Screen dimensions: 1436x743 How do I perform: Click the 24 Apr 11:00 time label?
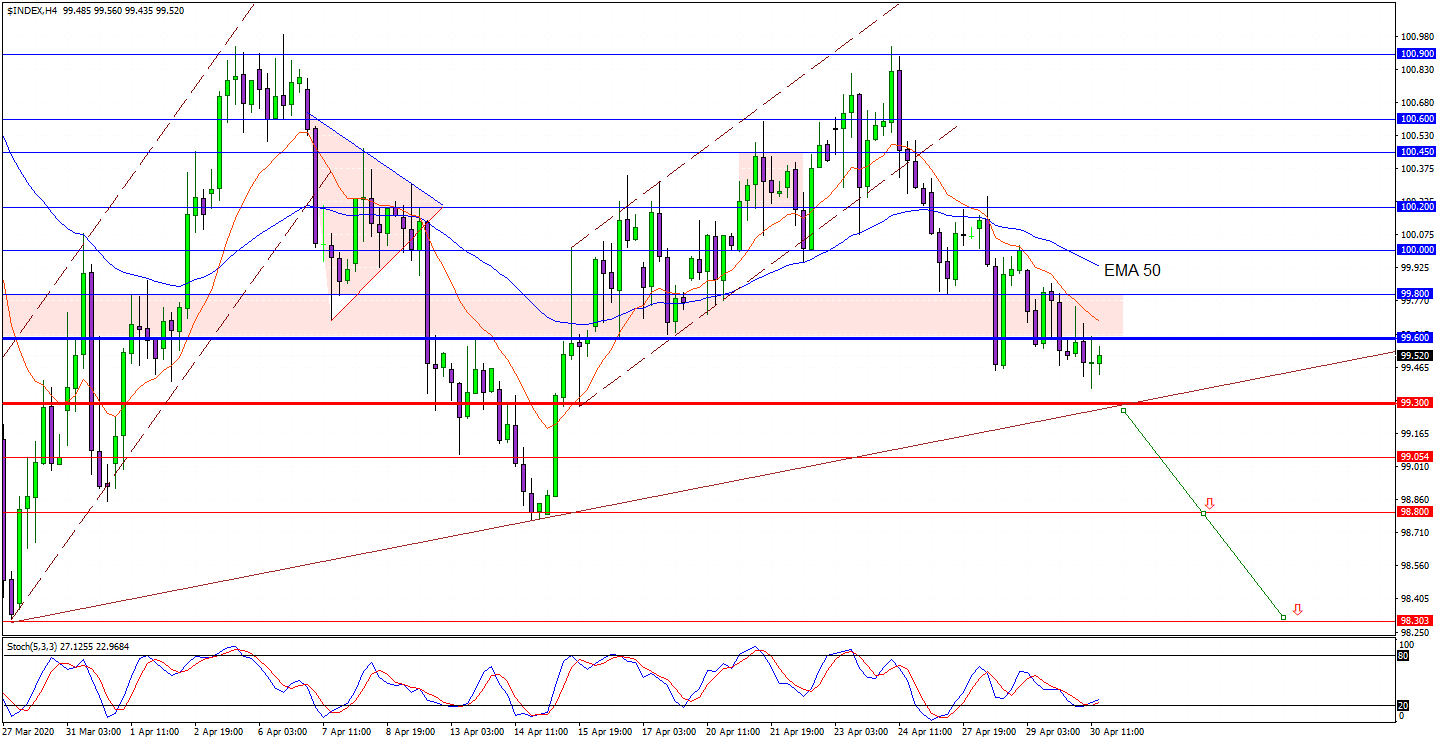point(925,732)
